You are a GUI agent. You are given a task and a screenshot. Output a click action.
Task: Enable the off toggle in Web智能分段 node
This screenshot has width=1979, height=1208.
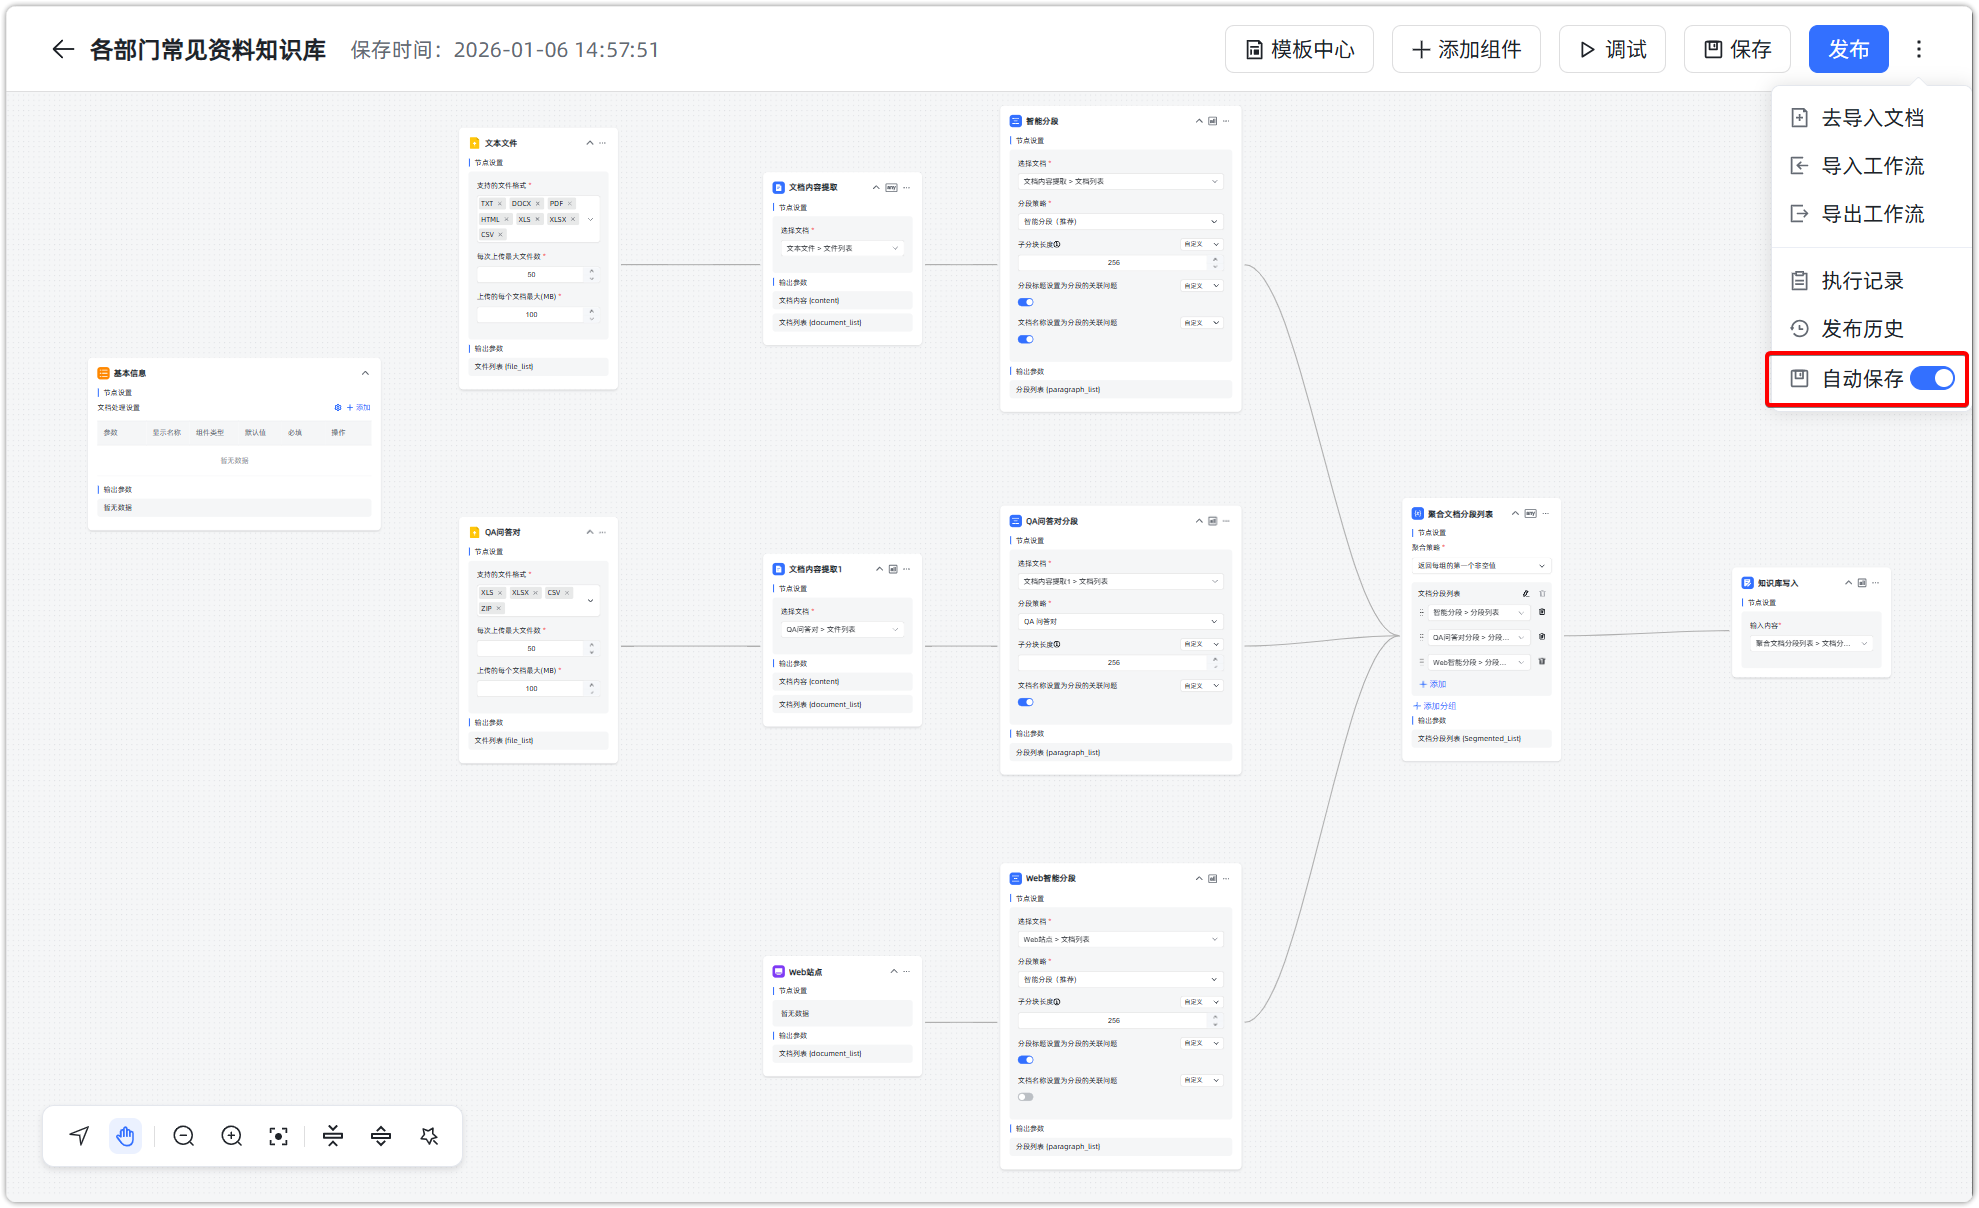[1025, 1097]
